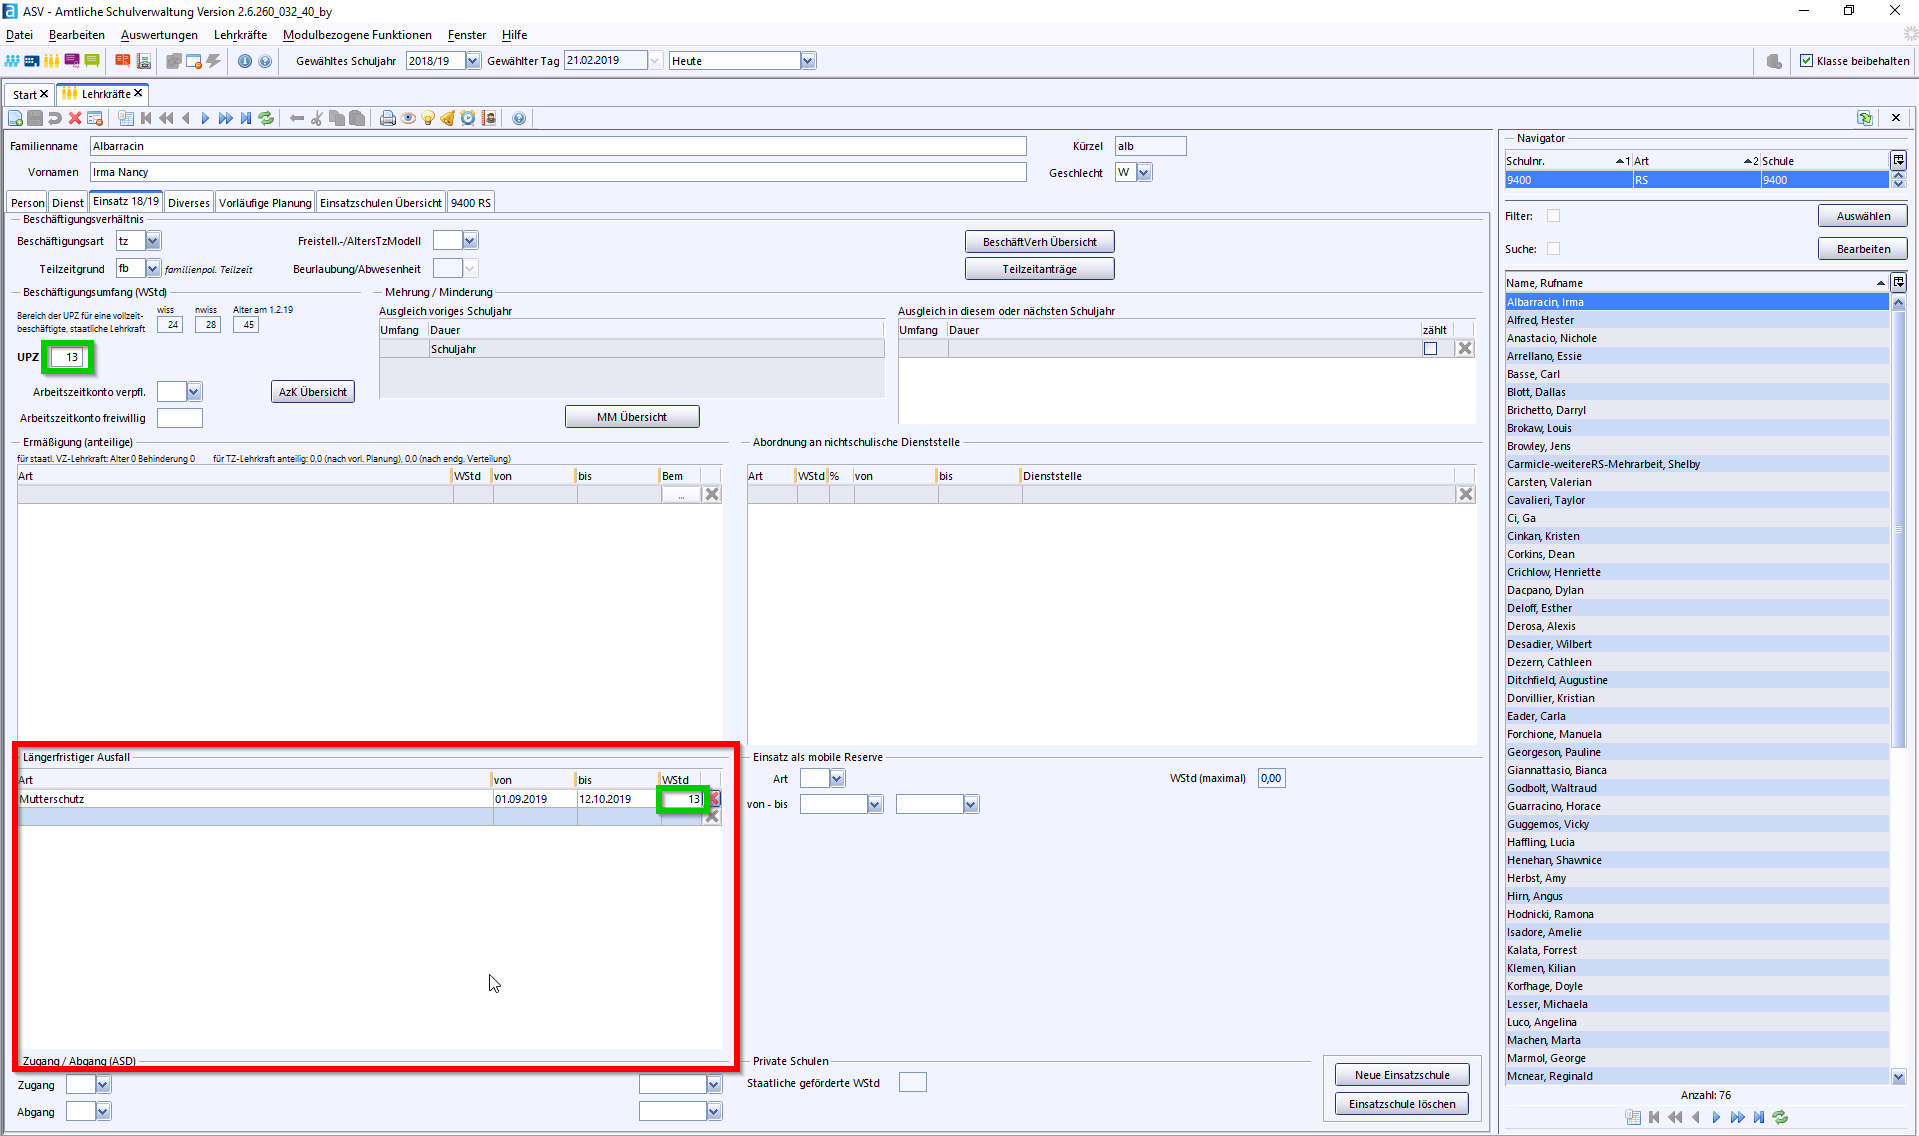Click the column chooser icon beside Name, Rufname
Image resolution: width=1919 pixels, height=1136 pixels.
point(1899,282)
